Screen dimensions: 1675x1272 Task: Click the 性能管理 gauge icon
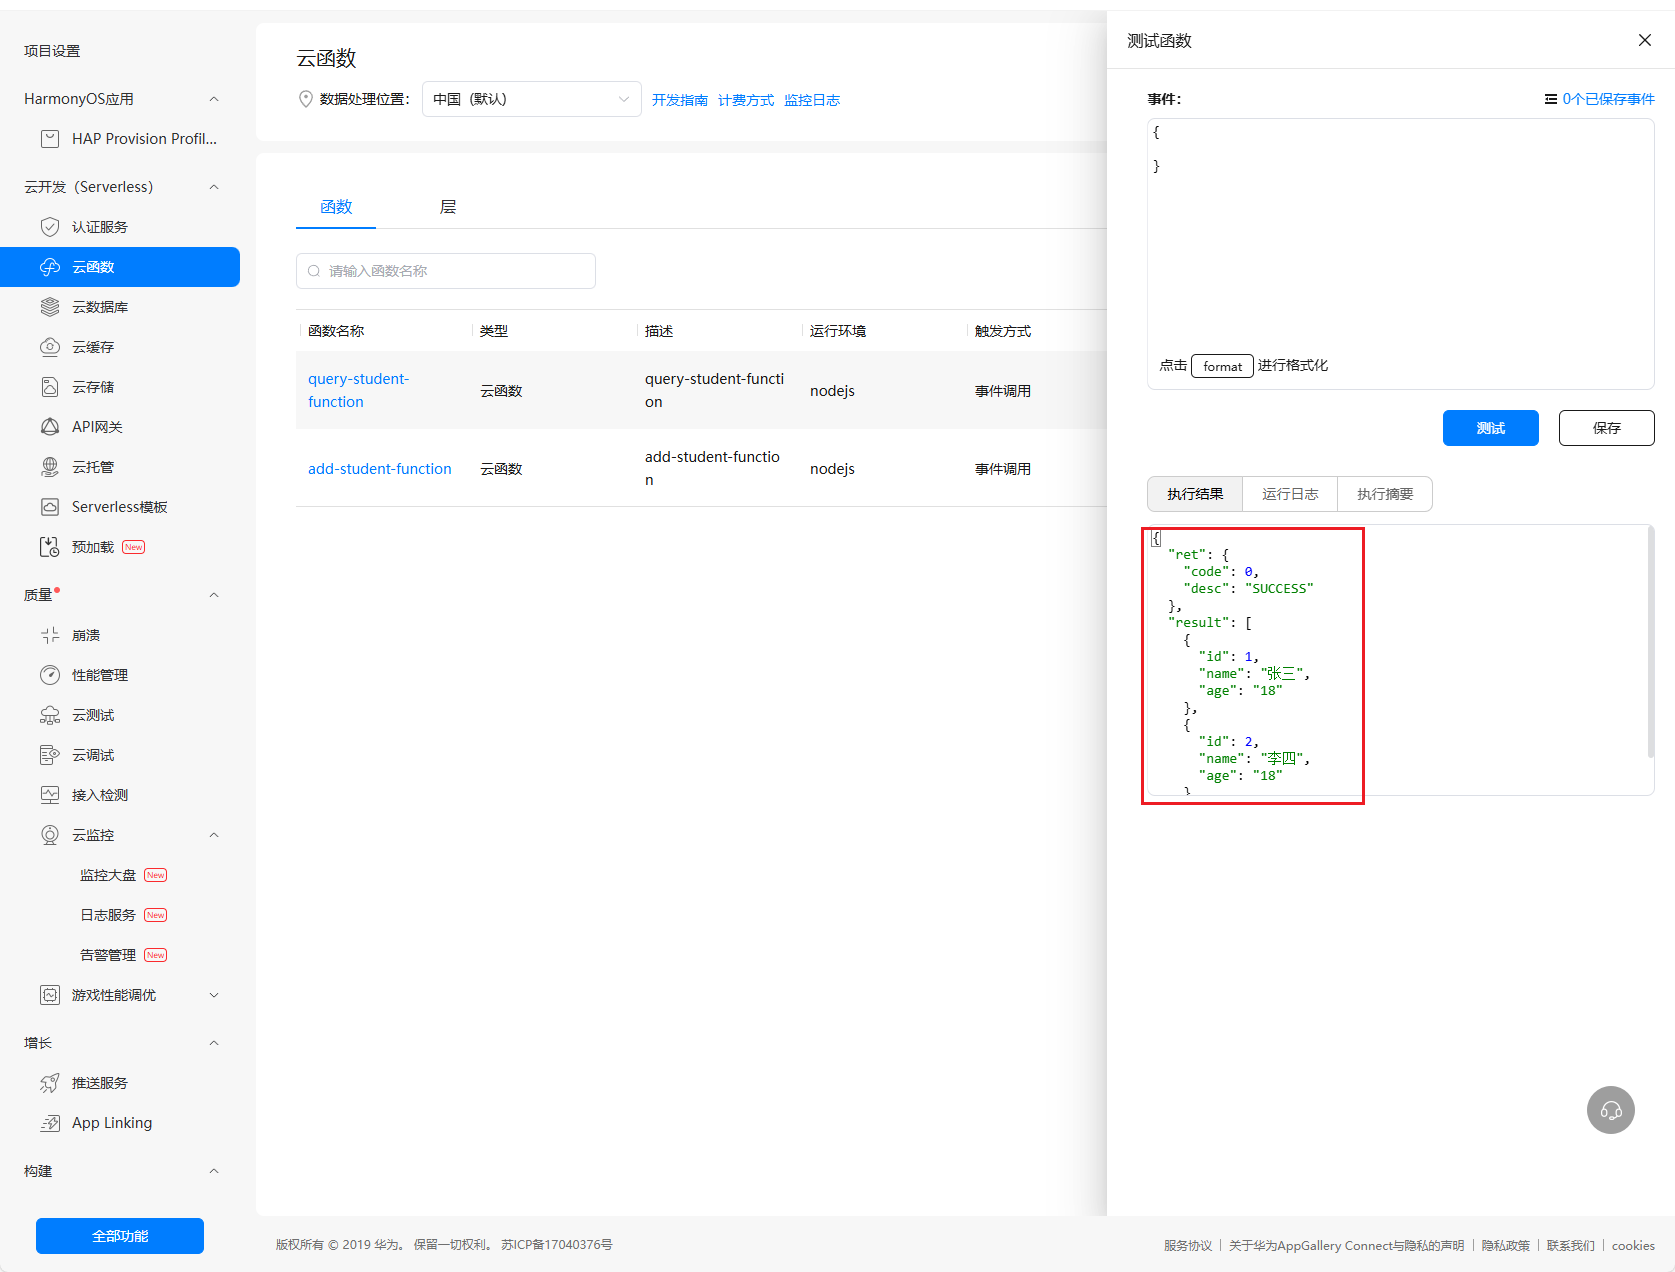pyautogui.click(x=50, y=675)
